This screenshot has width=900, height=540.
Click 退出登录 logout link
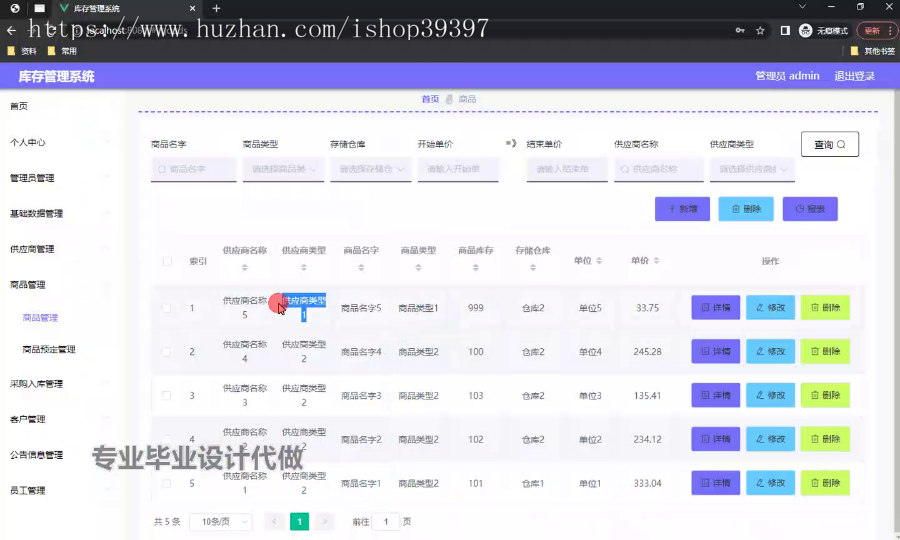point(854,76)
